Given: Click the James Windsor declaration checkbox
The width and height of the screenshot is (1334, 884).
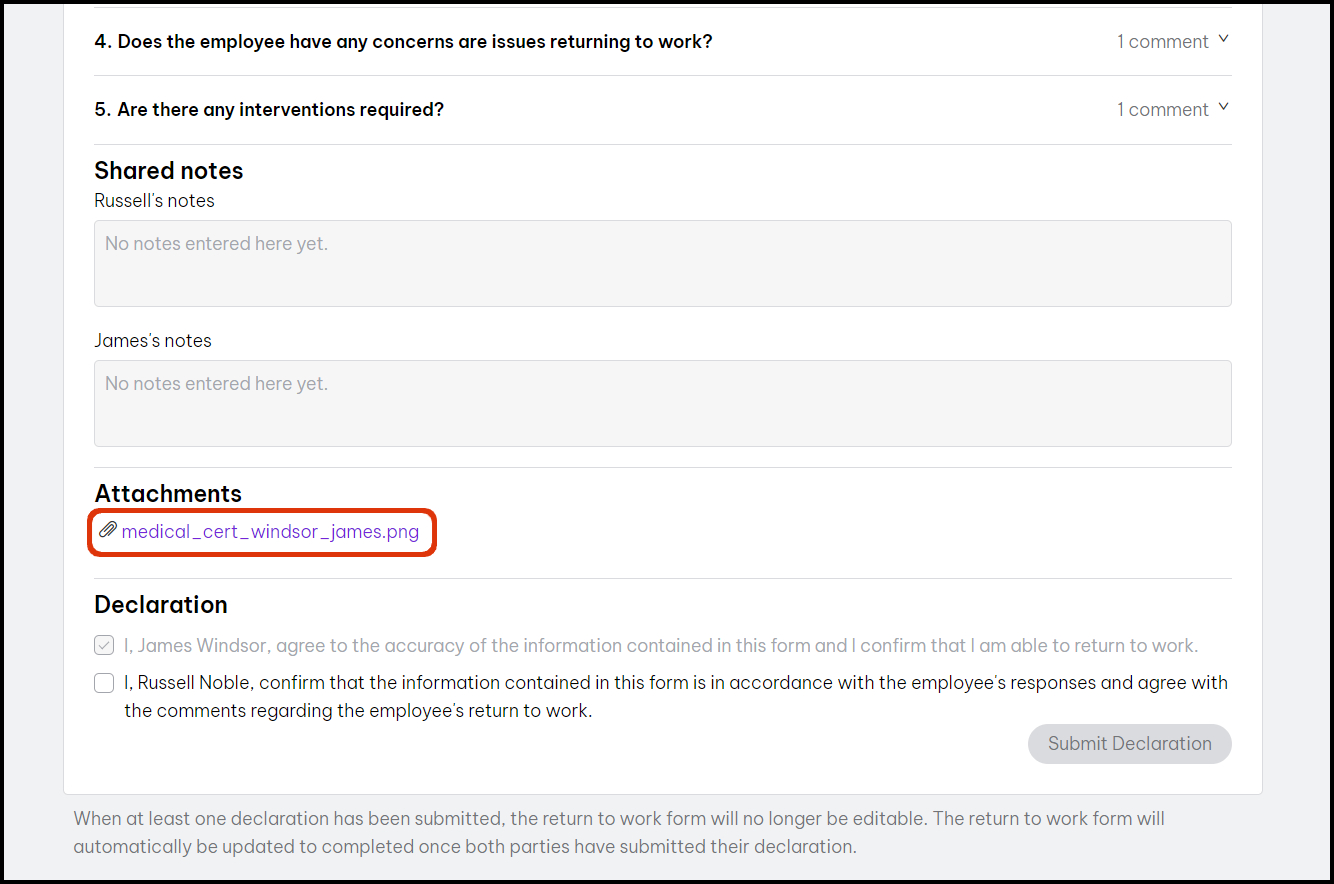Looking at the screenshot, I should (x=104, y=645).
